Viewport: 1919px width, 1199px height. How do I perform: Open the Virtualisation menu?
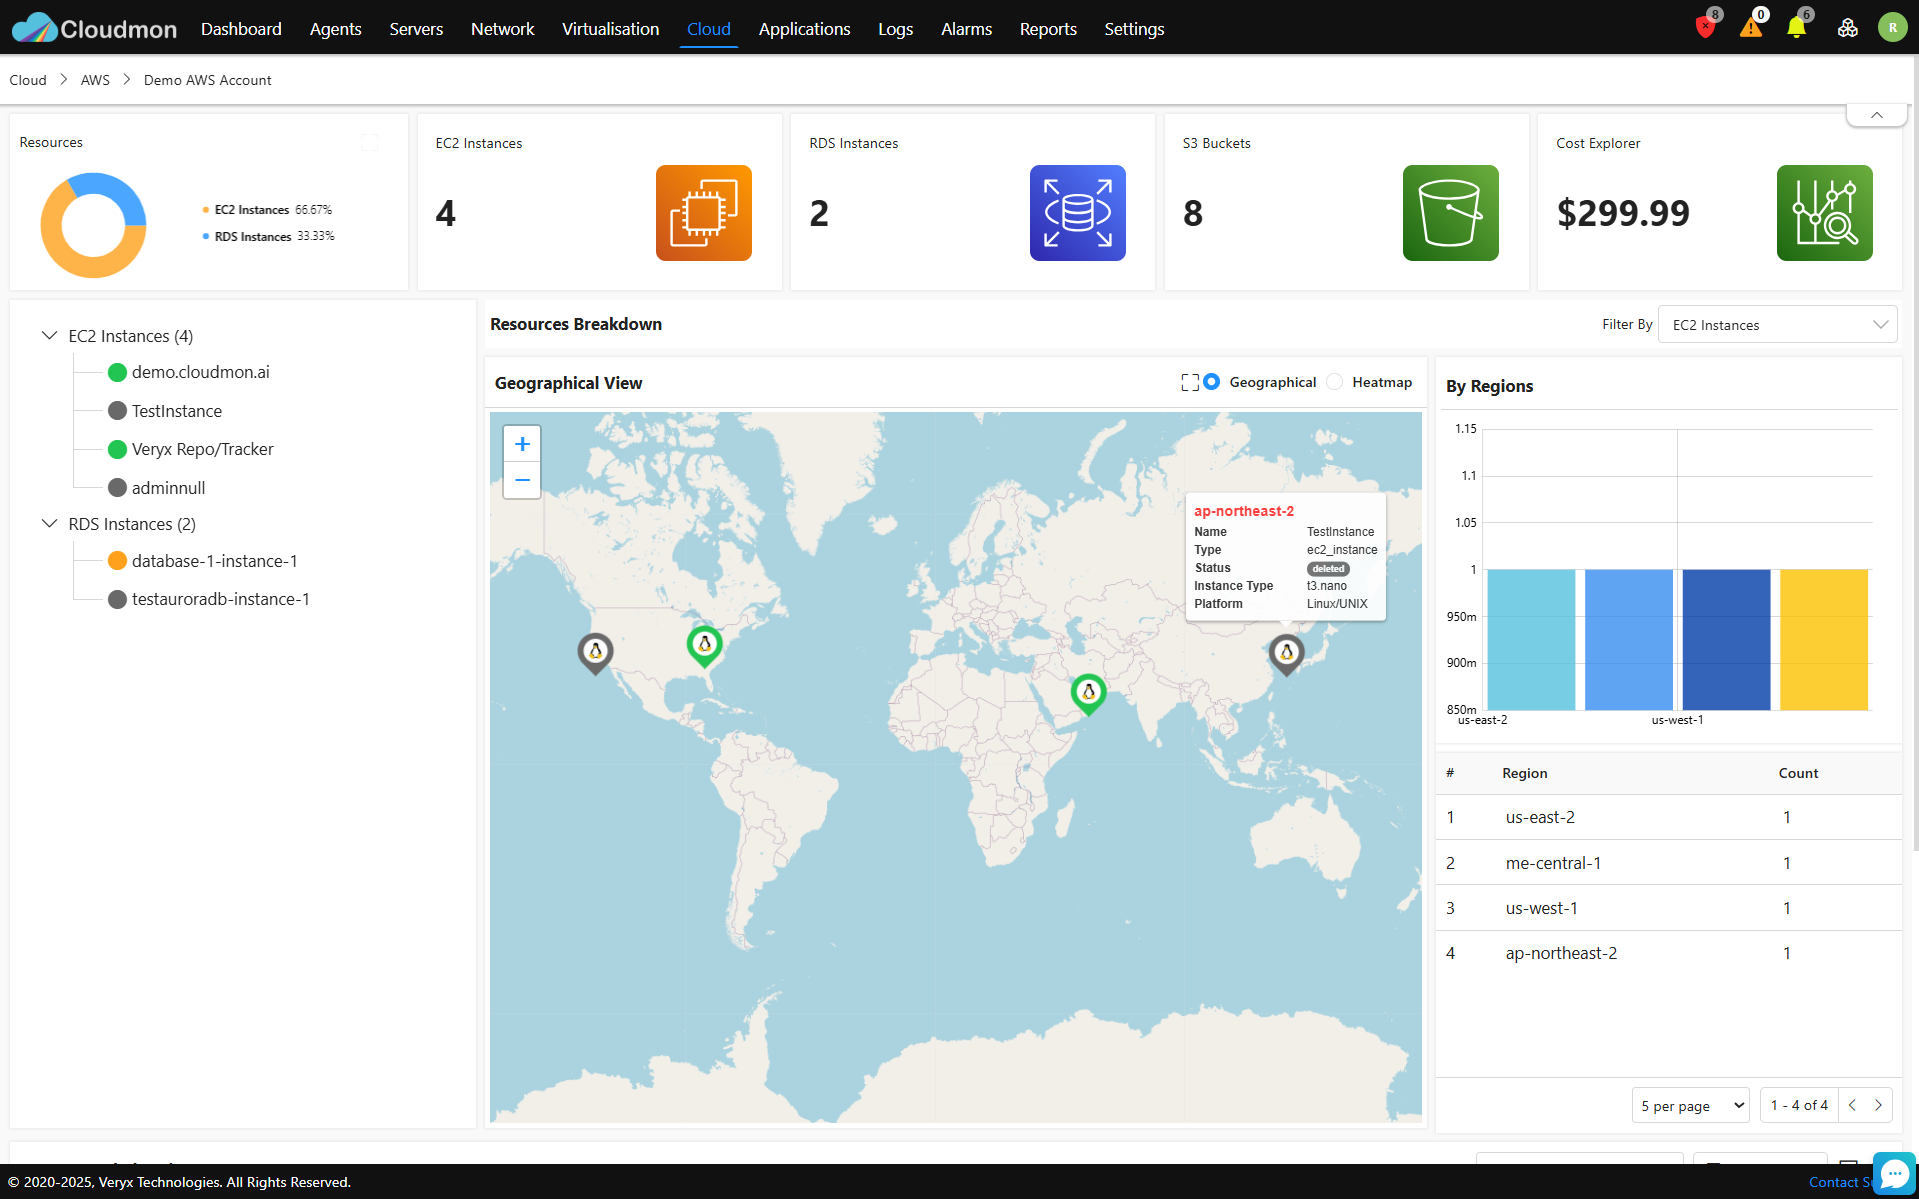coord(610,29)
